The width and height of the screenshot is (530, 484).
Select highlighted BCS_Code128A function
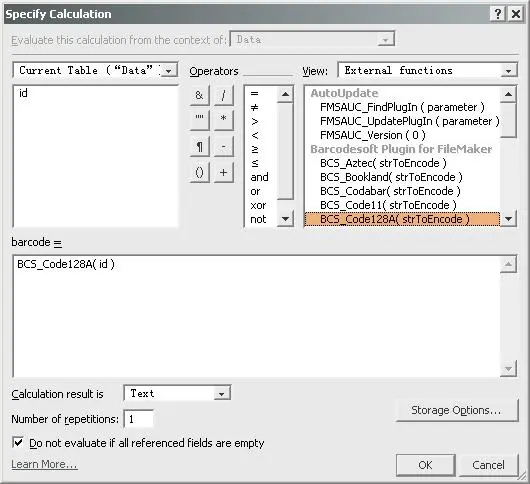pyautogui.click(x=402, y=219)
